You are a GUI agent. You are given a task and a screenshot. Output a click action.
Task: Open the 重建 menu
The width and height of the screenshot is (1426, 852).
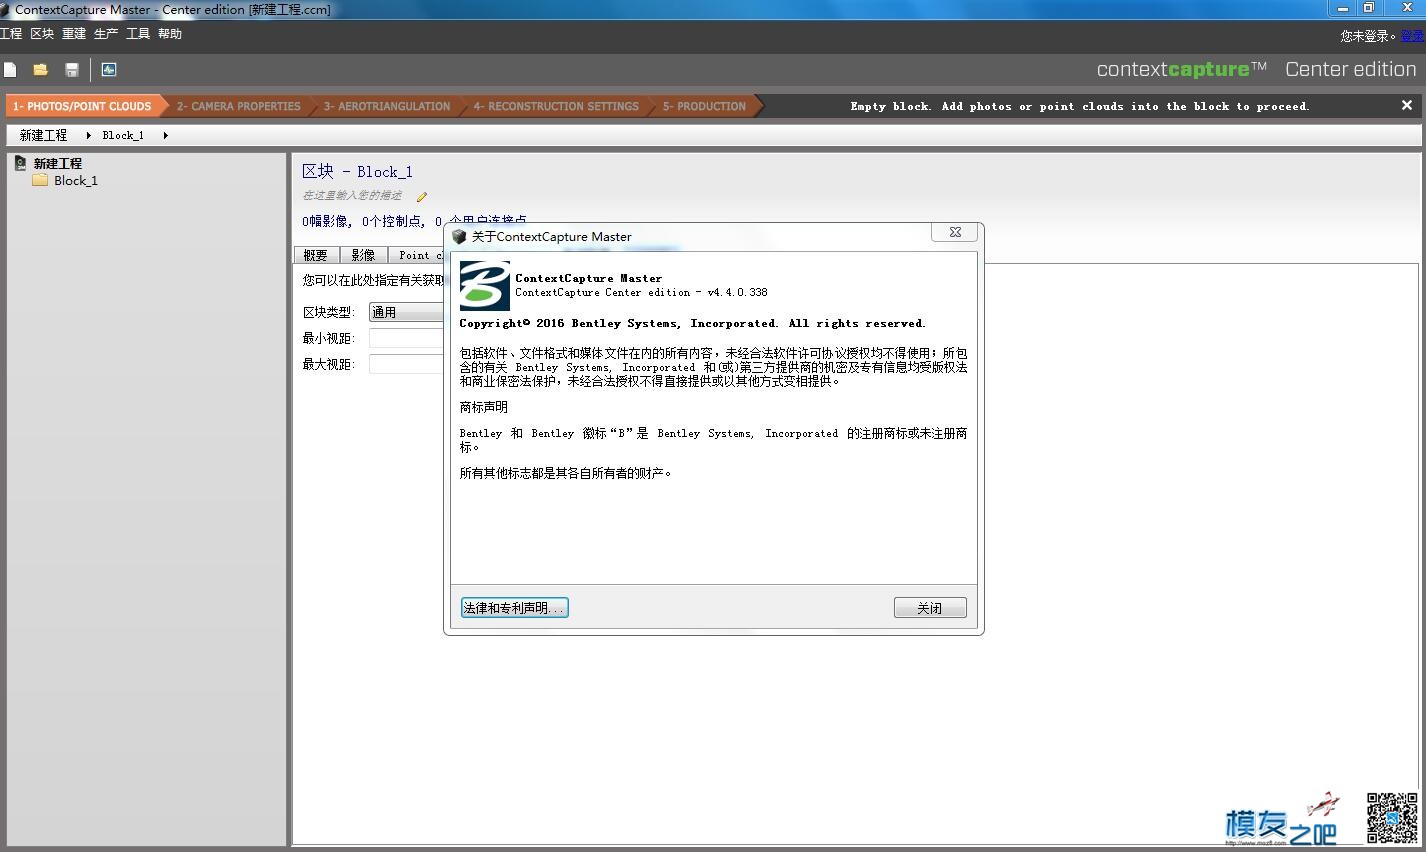pyautogui.click(x=74, y=34)
